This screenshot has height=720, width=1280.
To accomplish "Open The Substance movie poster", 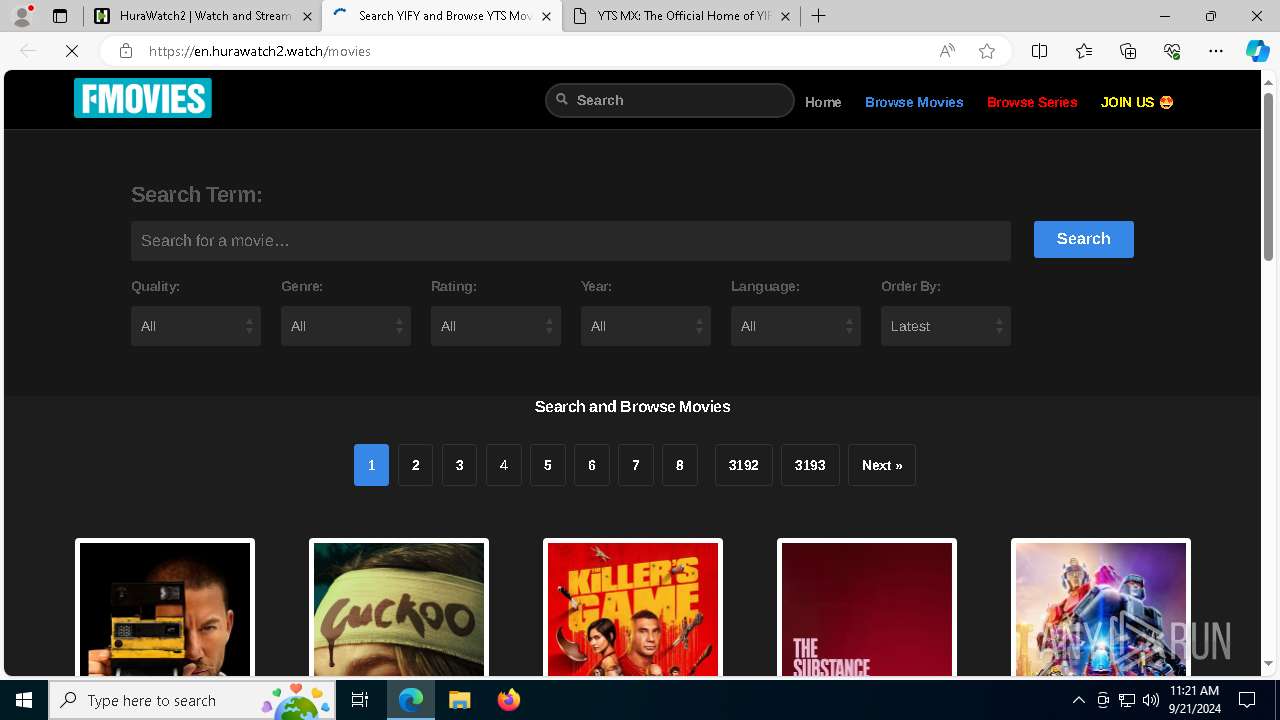I will click(x=867, y=608).
